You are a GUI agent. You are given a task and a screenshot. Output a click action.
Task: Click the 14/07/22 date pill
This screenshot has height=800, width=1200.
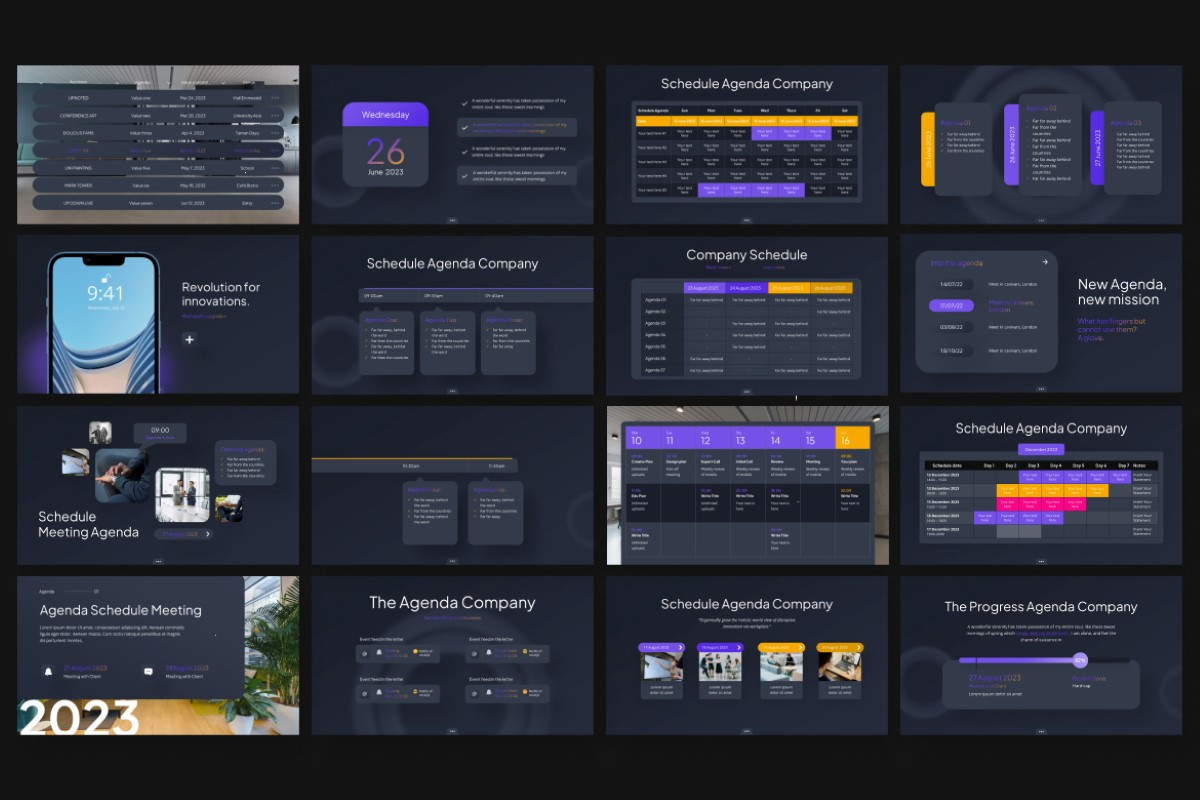951,284
